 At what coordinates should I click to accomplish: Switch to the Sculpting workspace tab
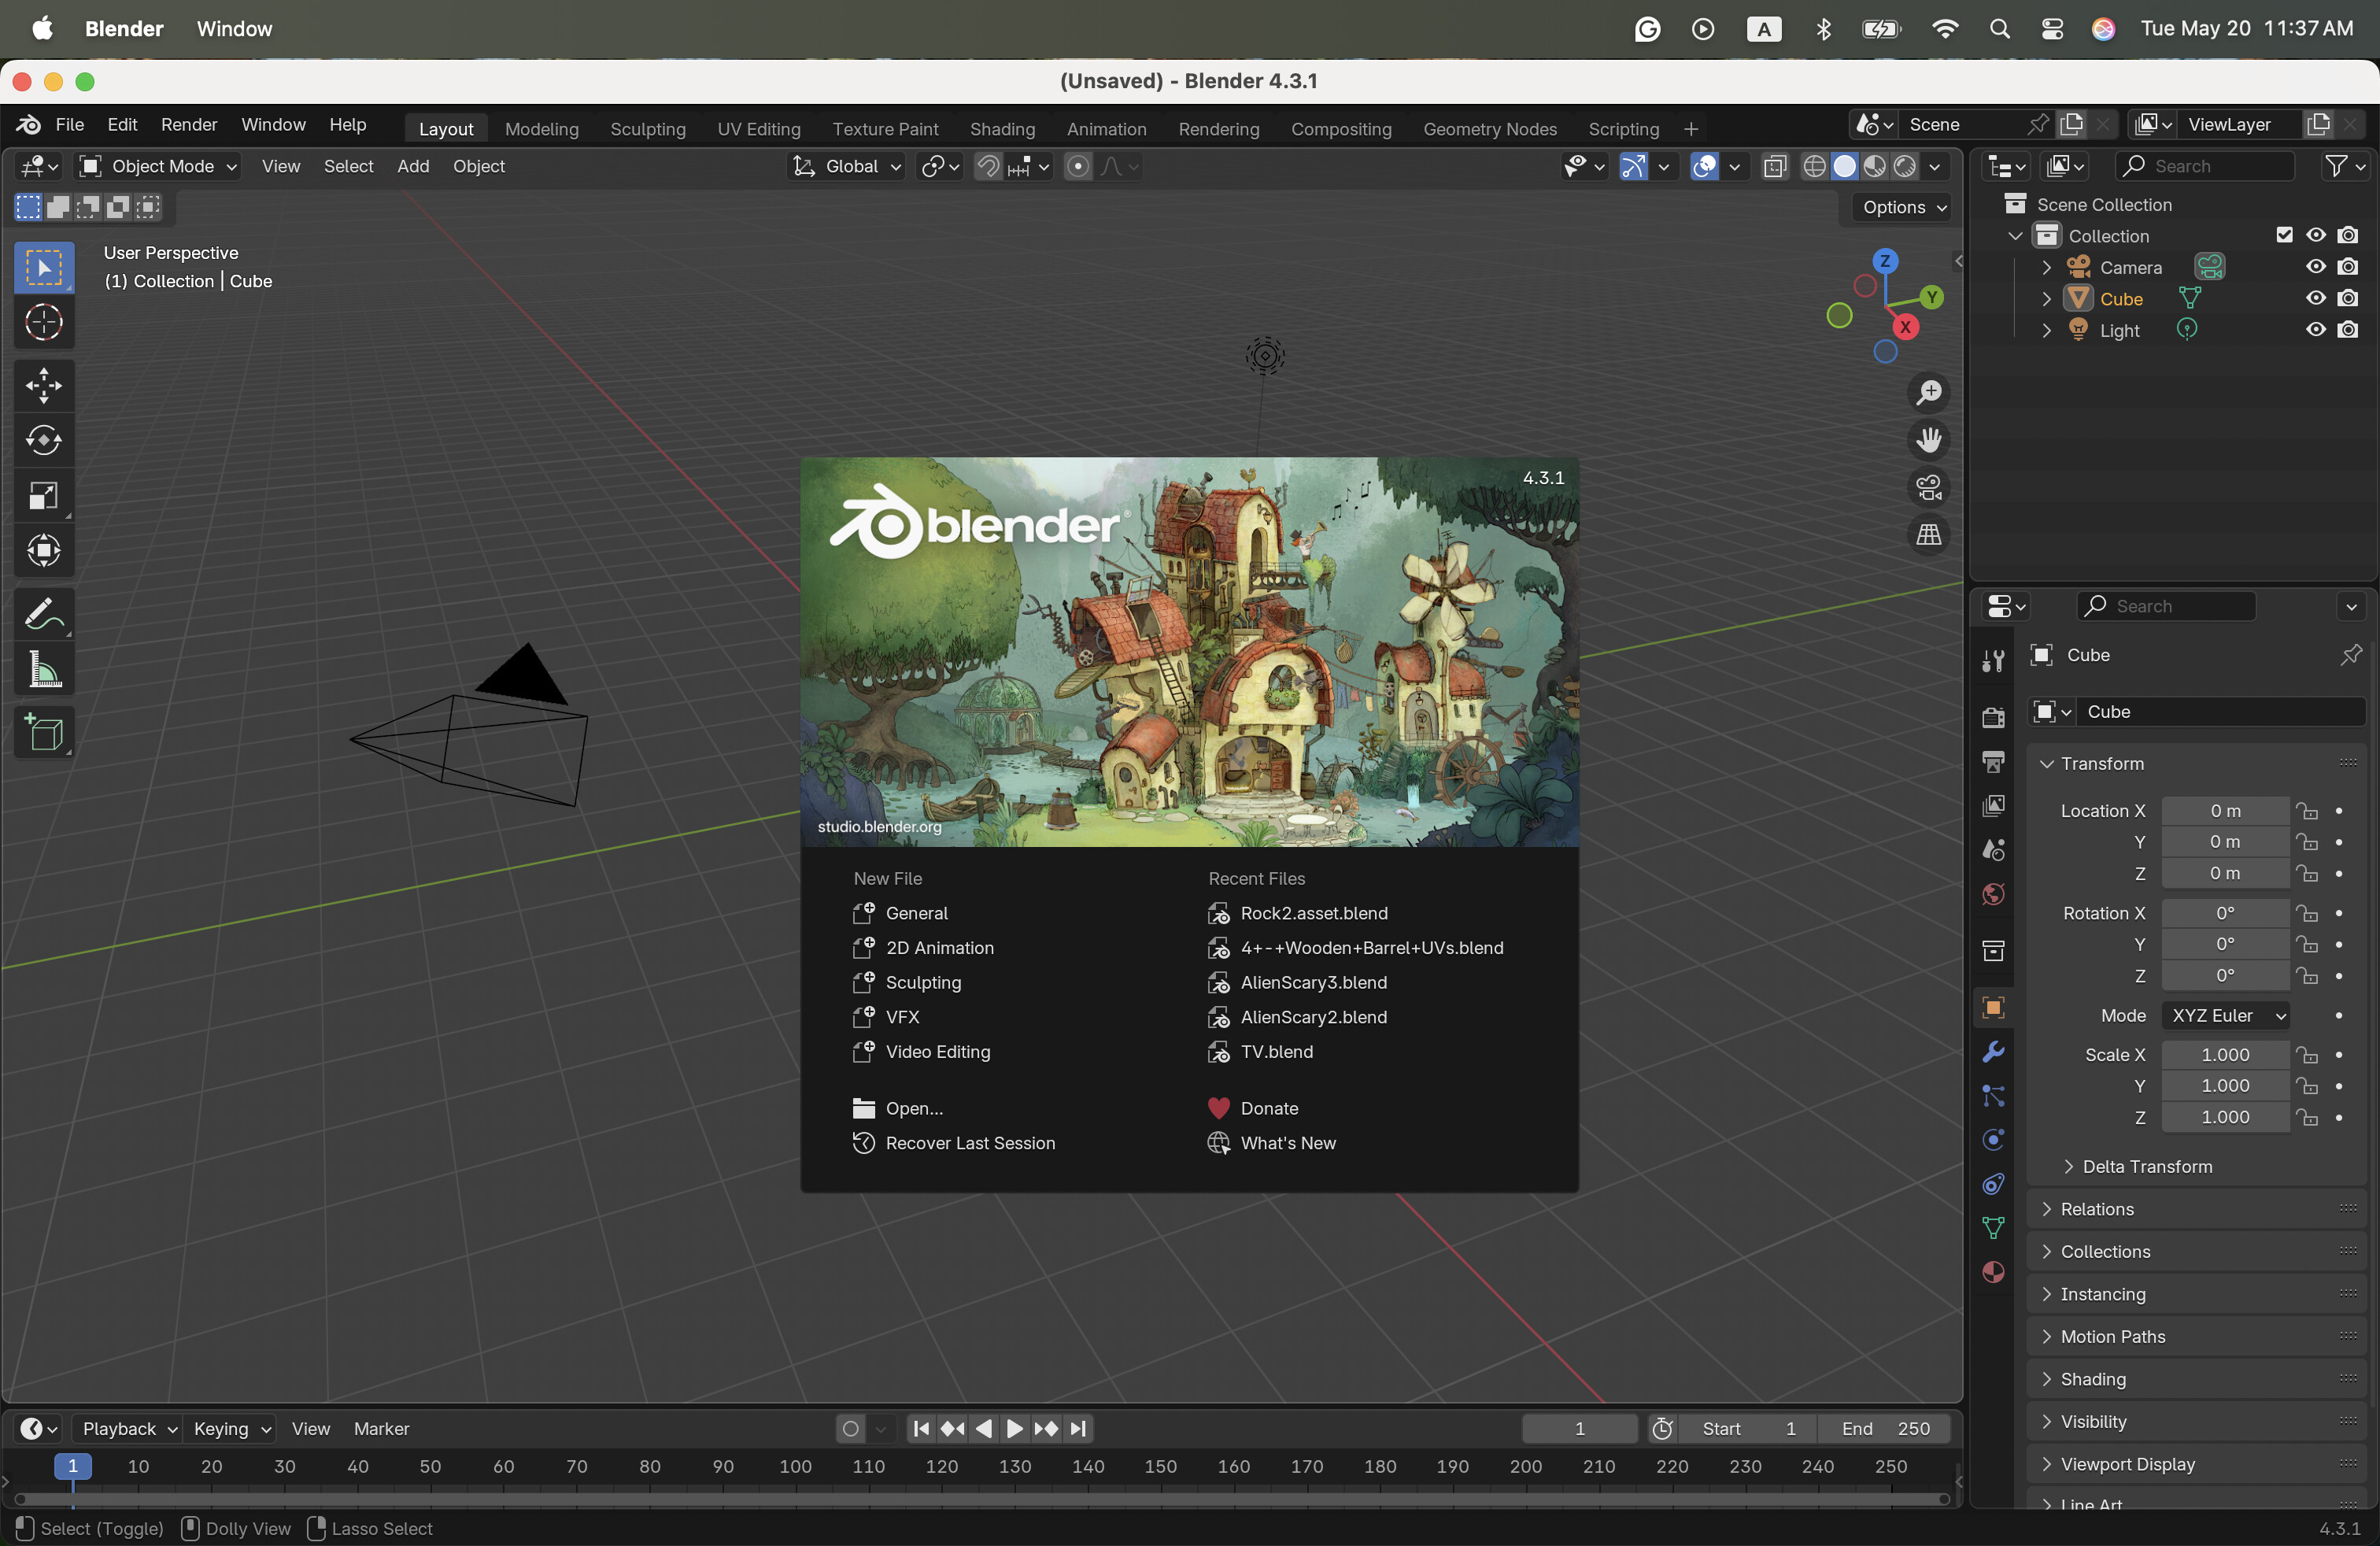point(647,129)
